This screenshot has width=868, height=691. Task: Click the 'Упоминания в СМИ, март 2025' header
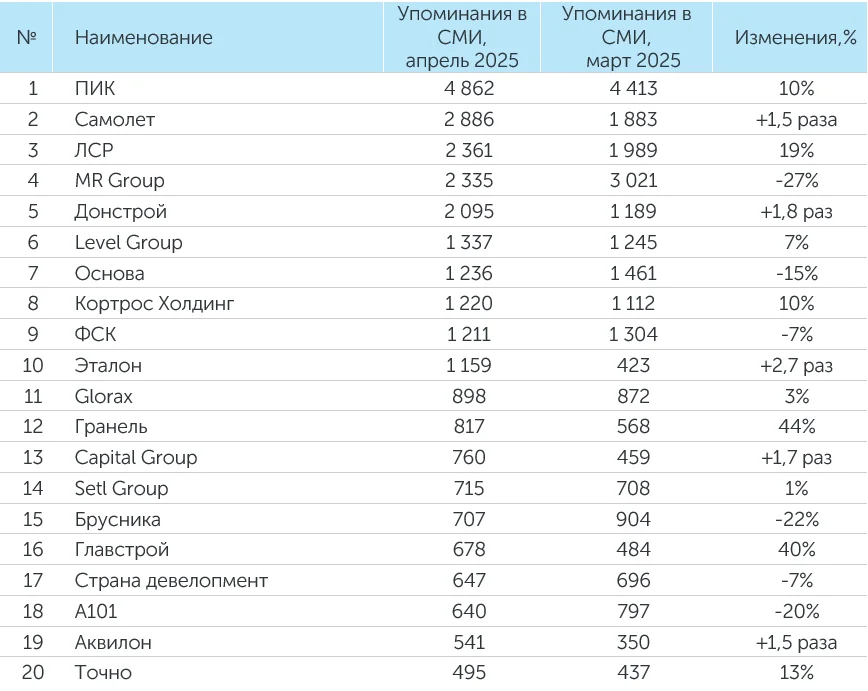pyautogui.click(x=626, y=38)
